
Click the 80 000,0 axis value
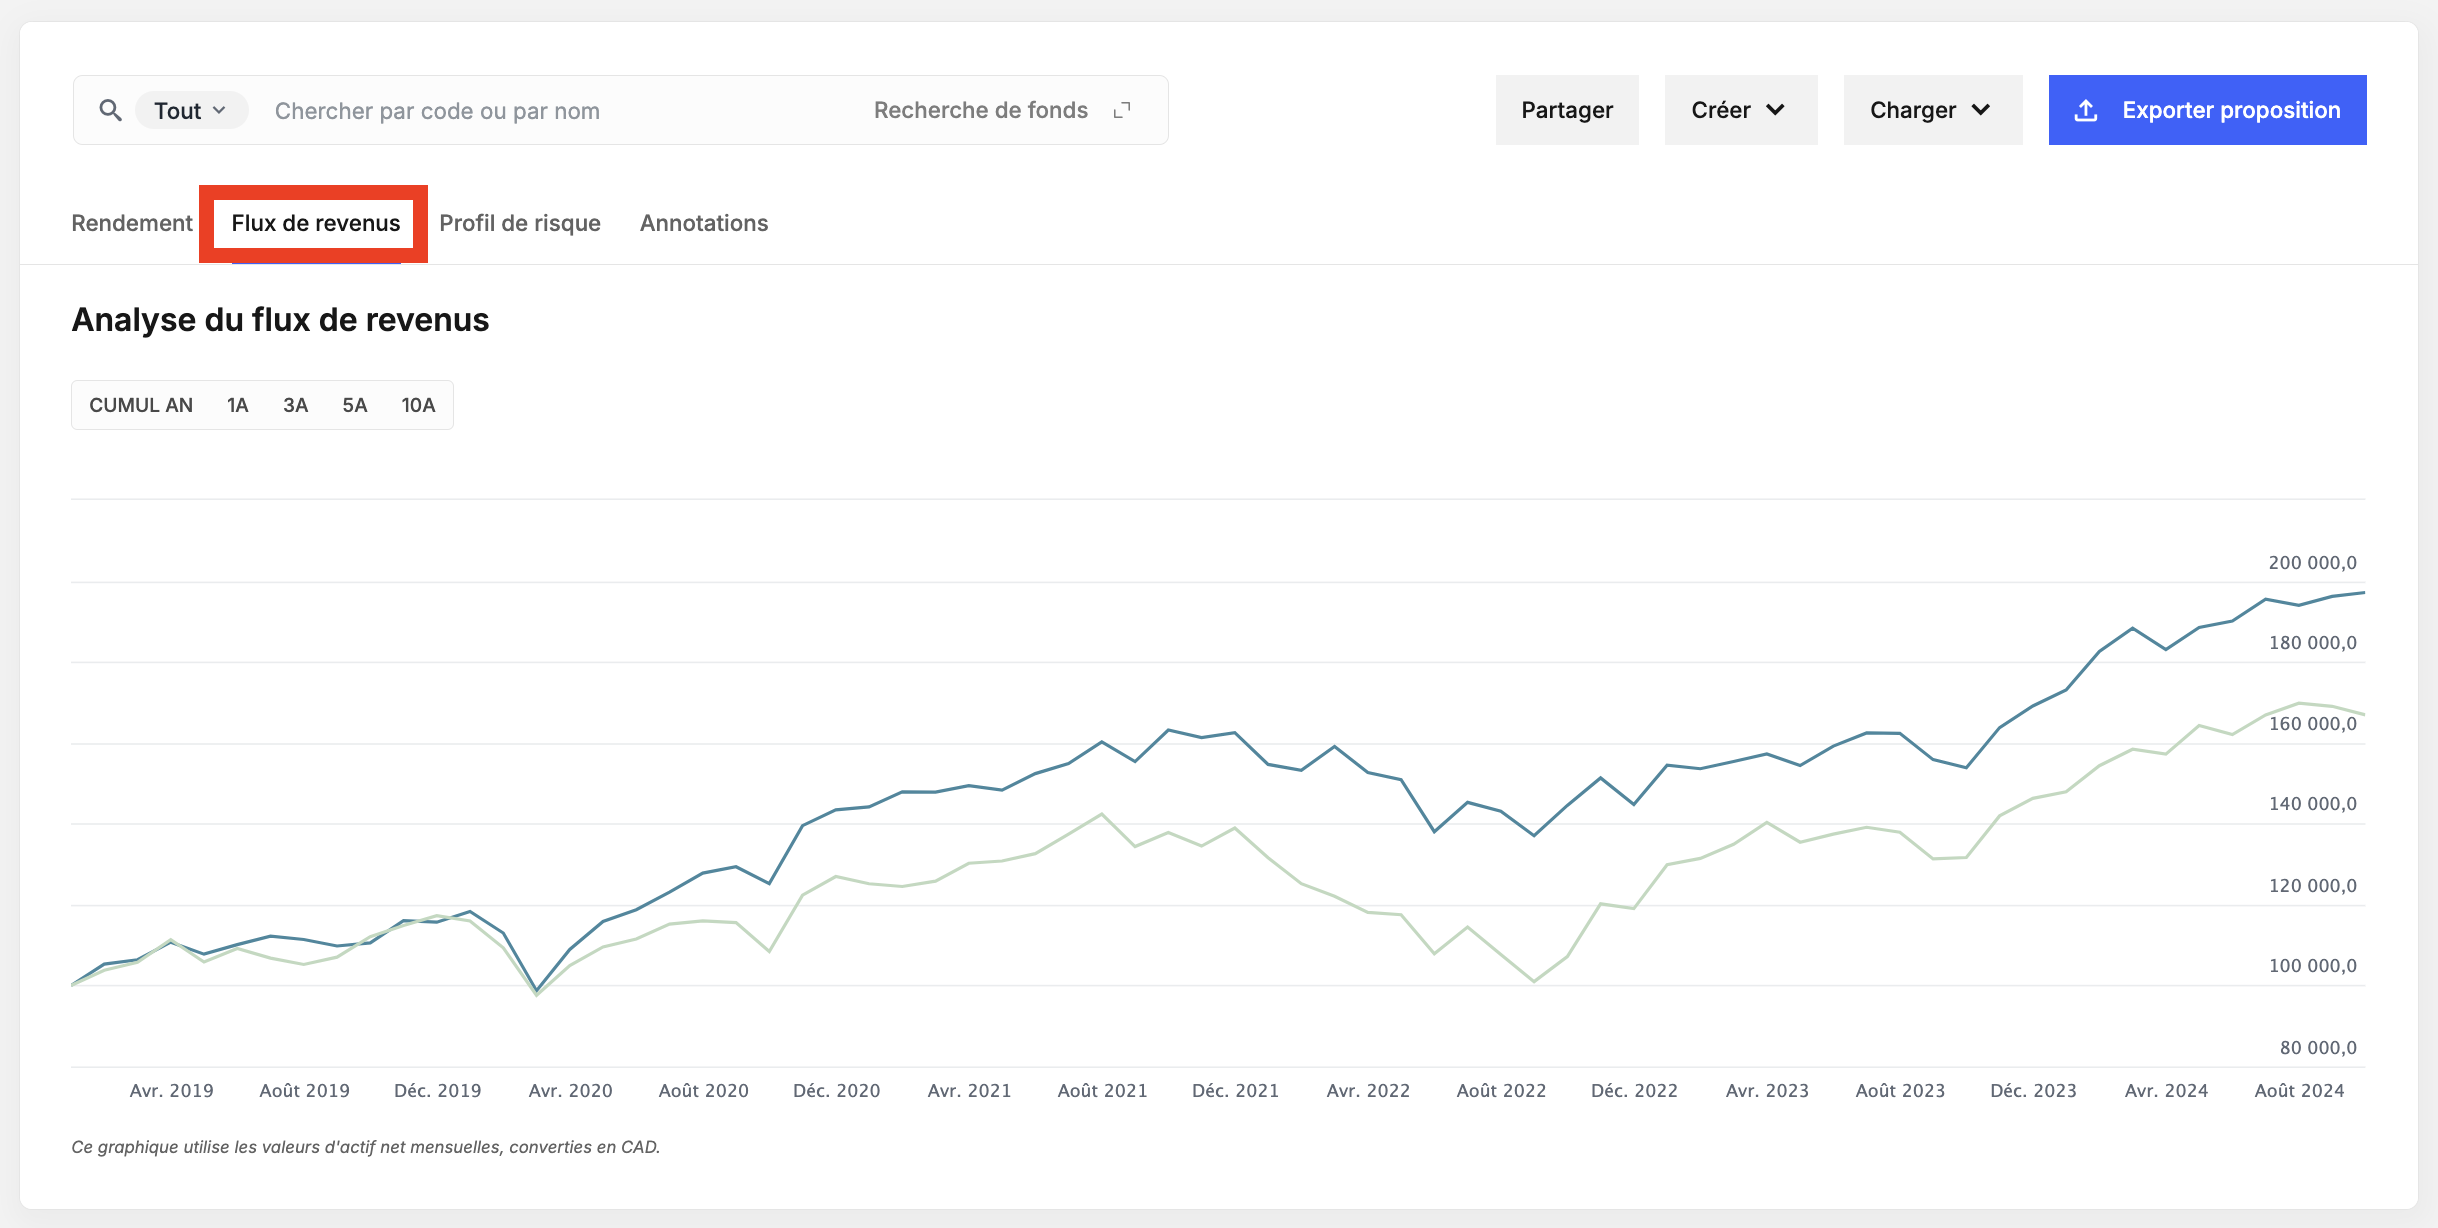[x=2318, y=1048]
